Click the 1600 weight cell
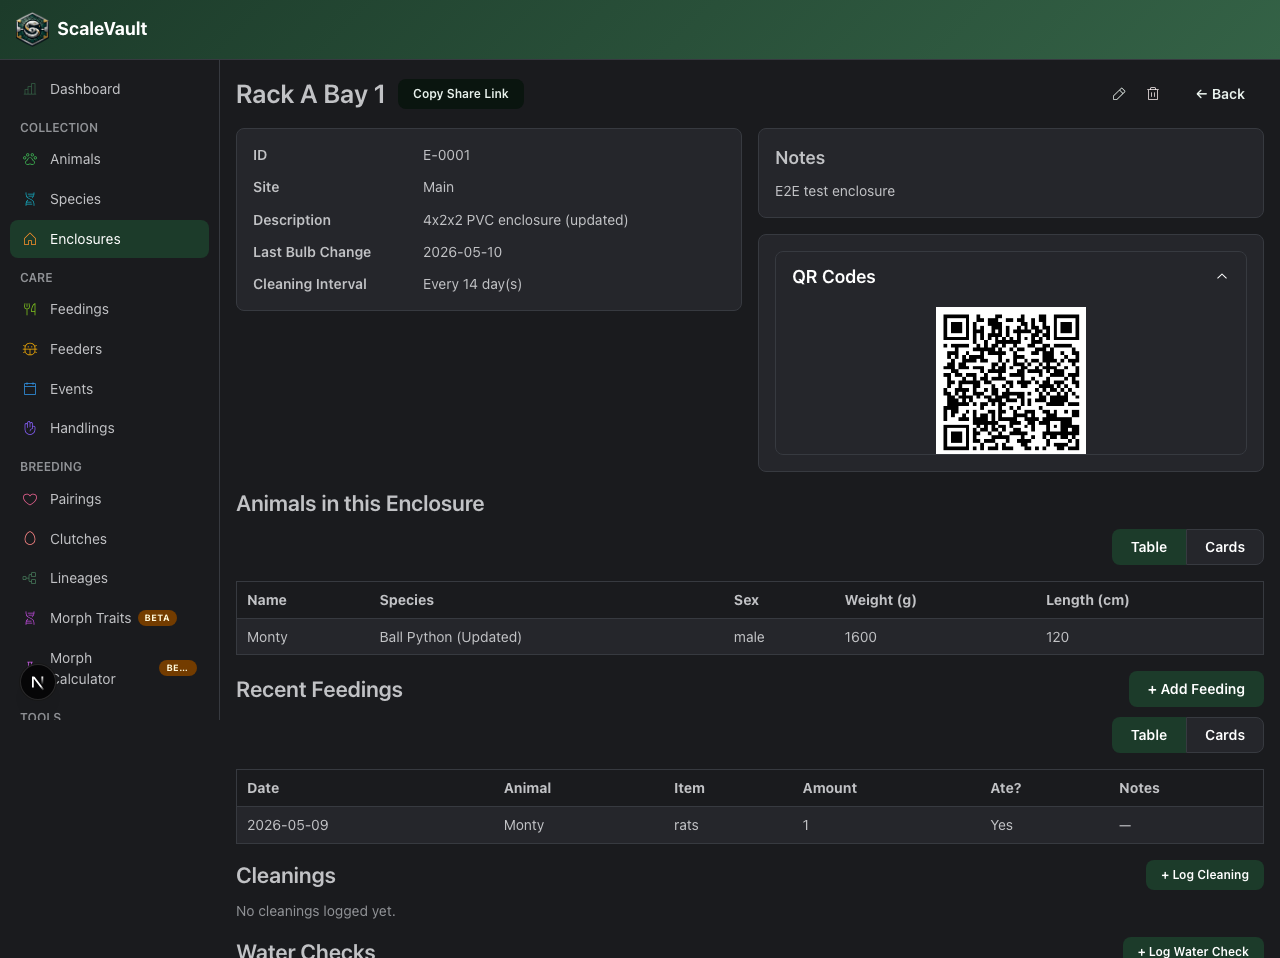 [x=861, y=637]
